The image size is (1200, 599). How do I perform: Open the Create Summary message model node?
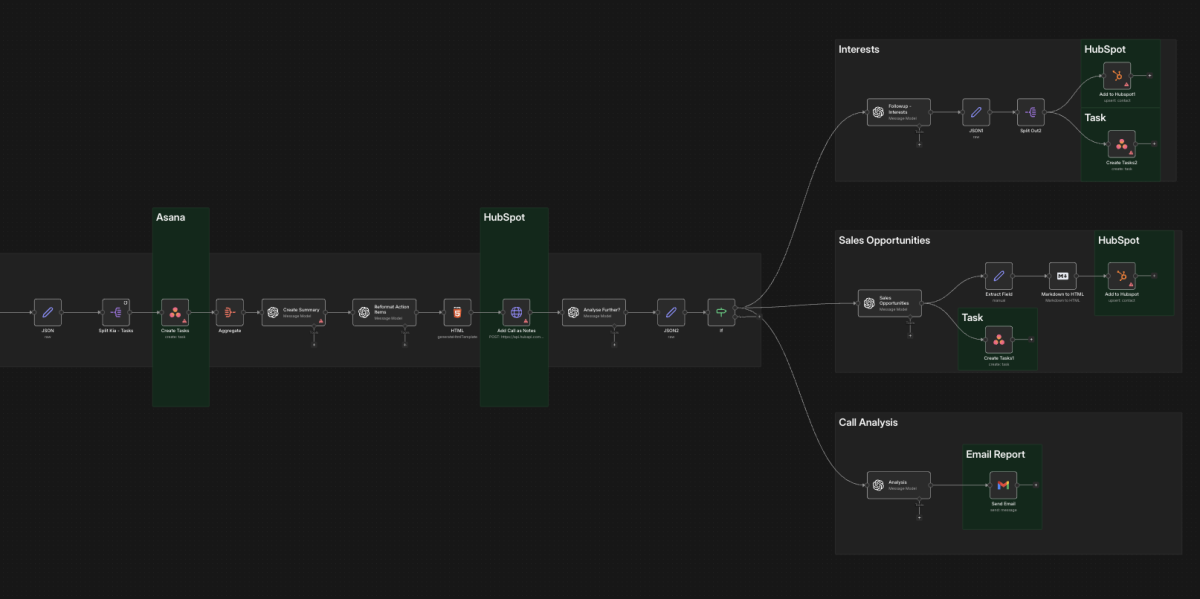point(296,312)
